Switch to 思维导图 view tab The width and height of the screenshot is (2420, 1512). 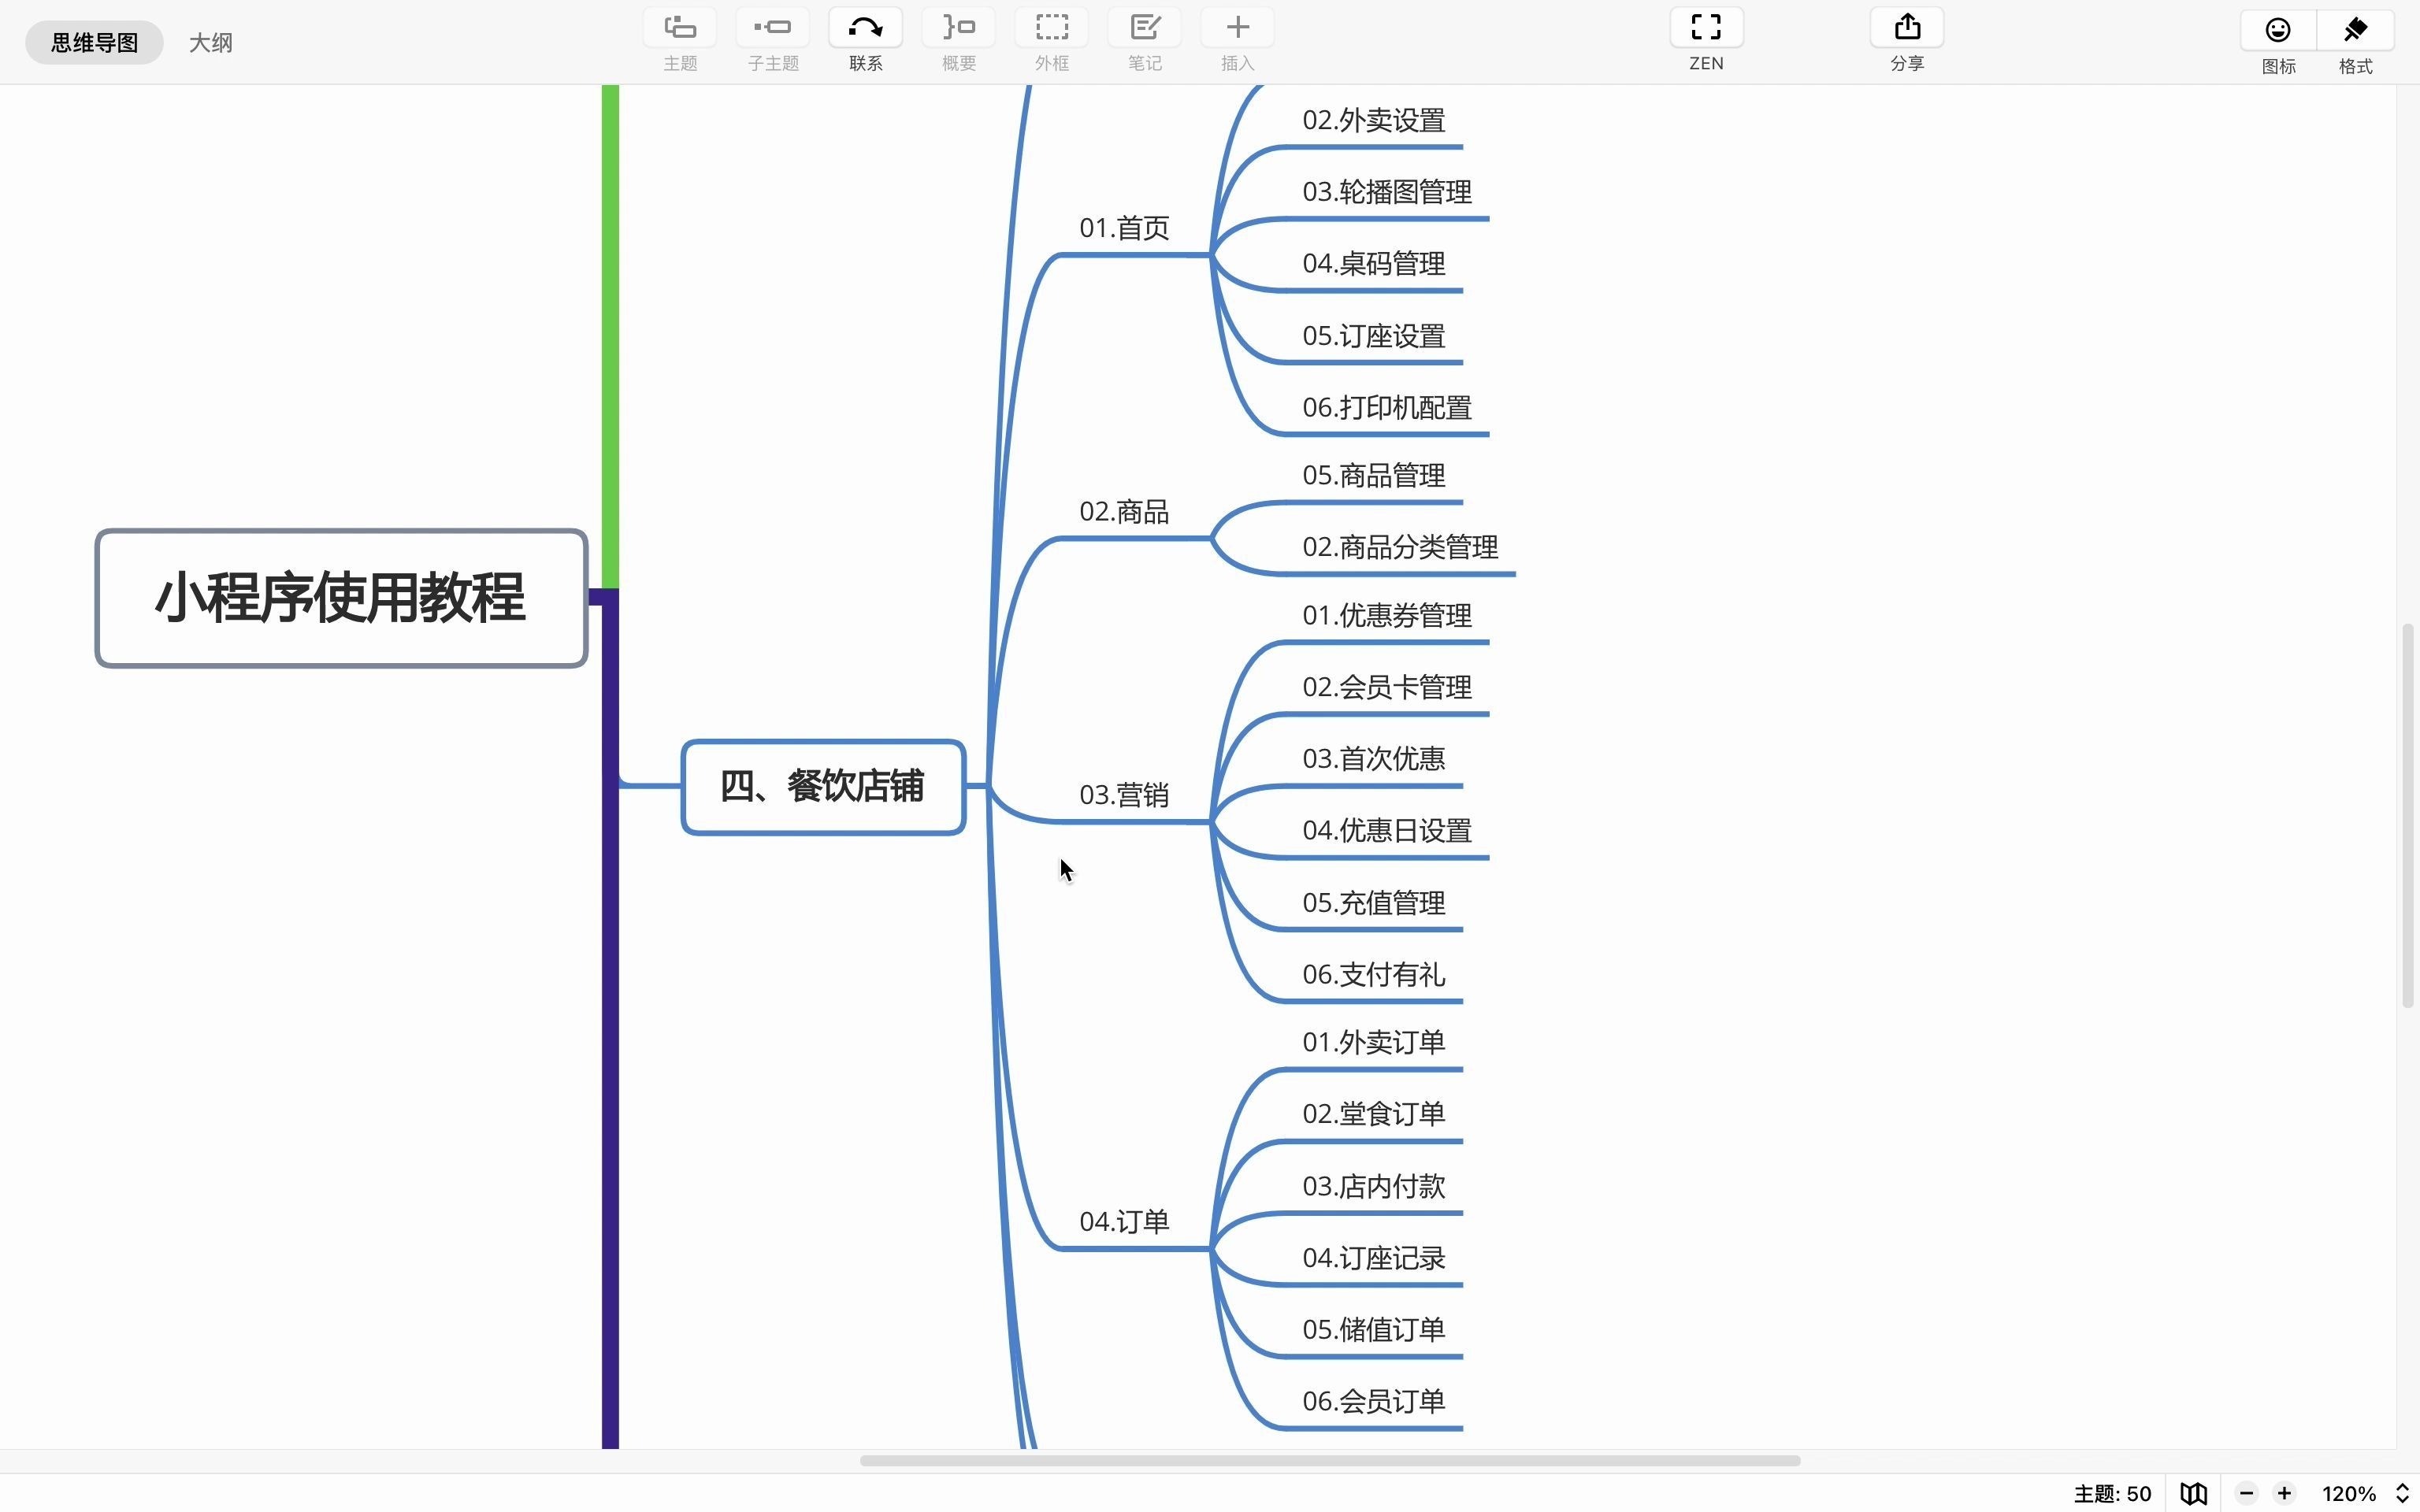tap(94, 43)
